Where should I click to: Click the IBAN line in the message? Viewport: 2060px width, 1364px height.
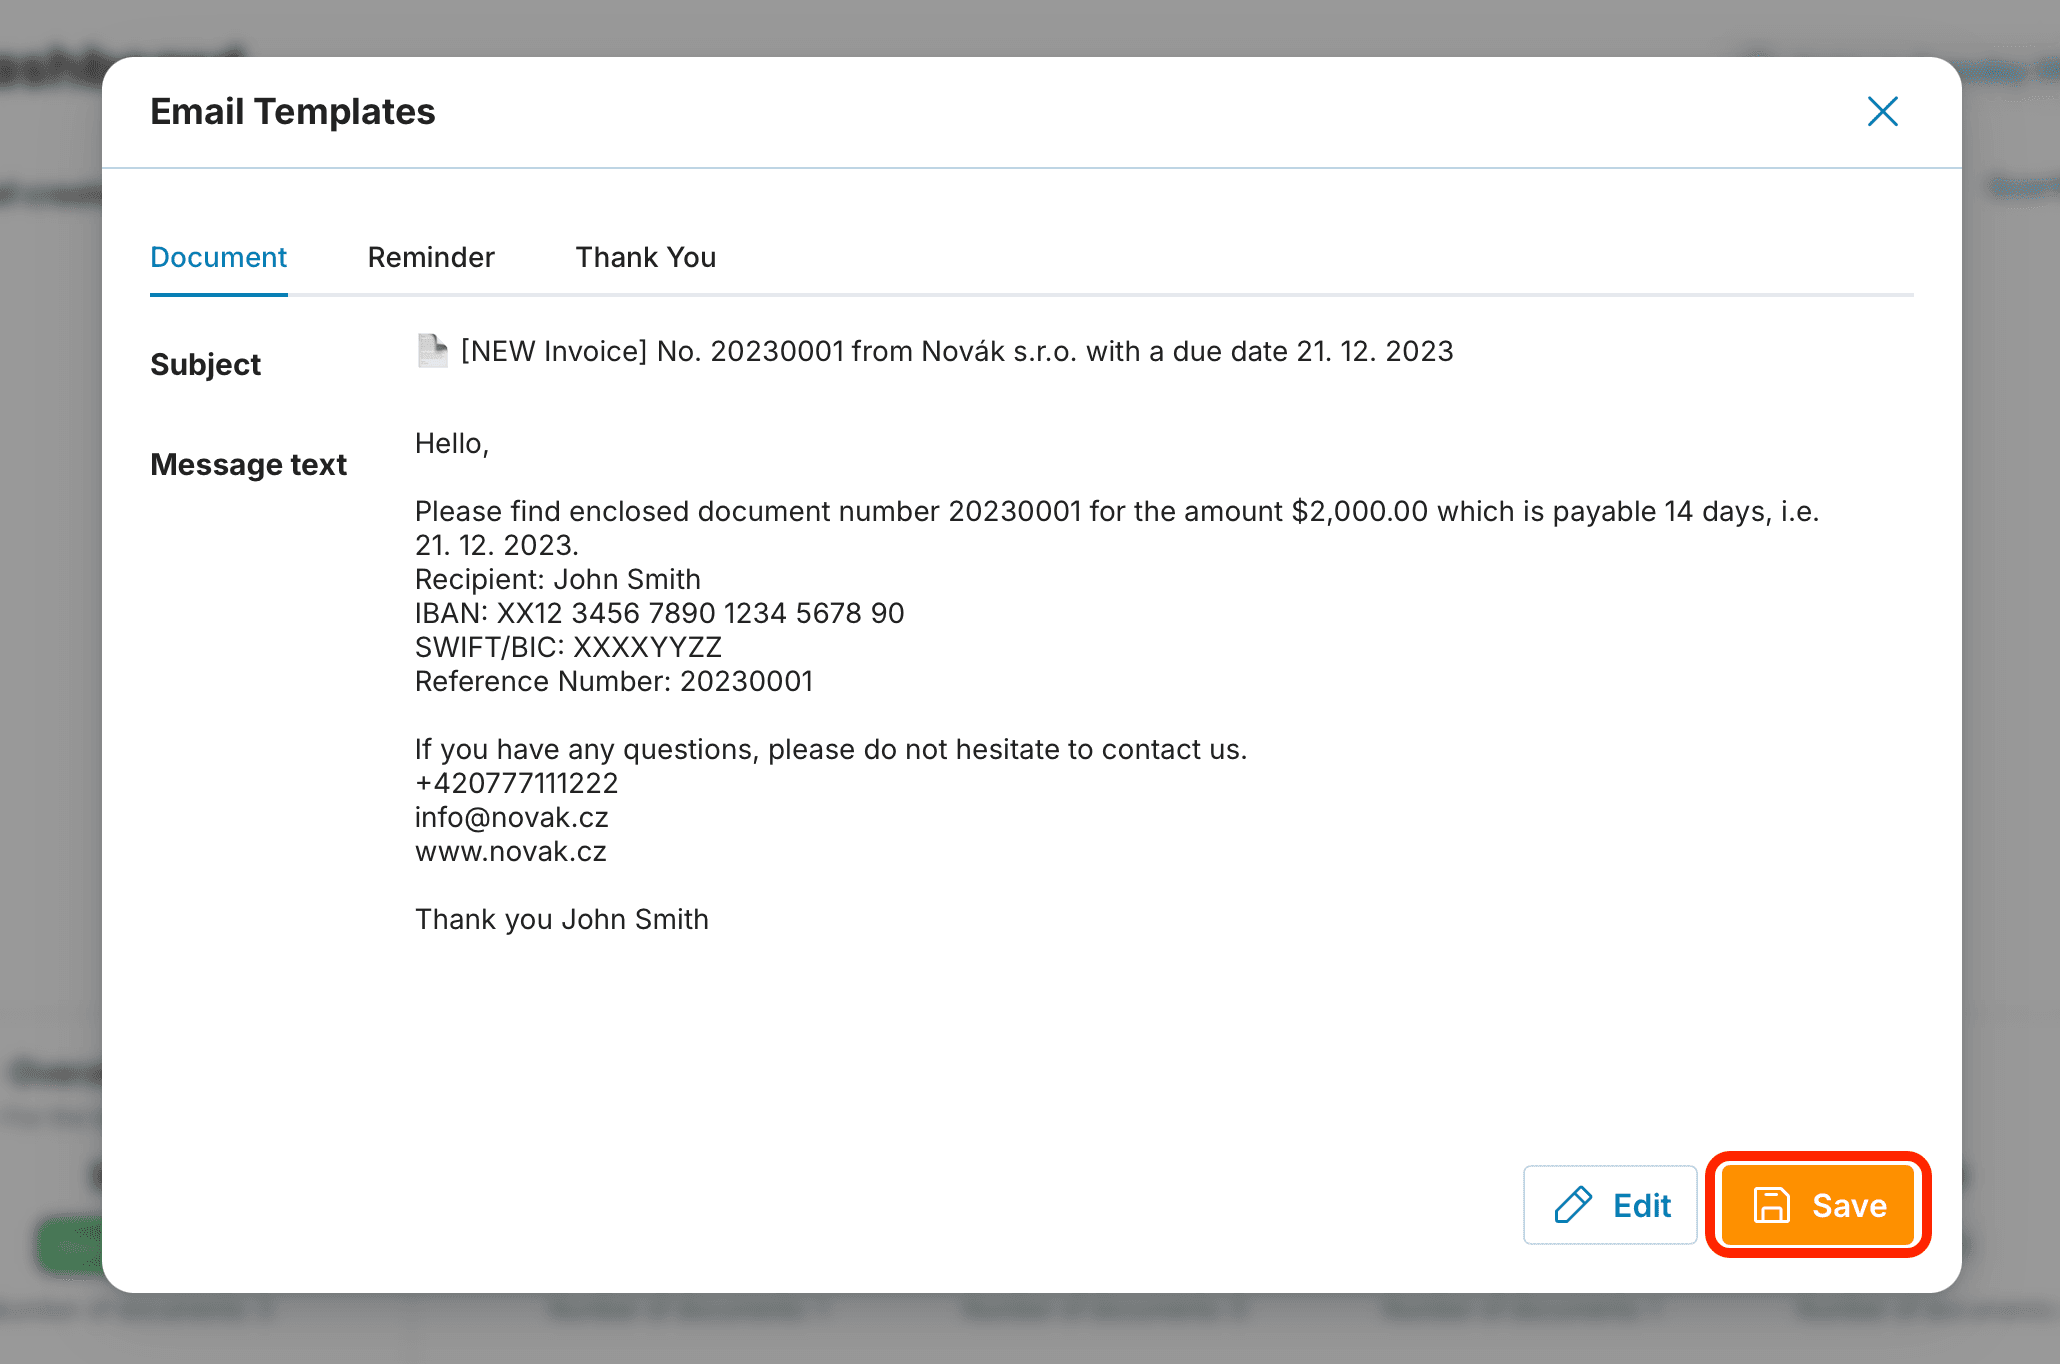click(x=659, y=613)
